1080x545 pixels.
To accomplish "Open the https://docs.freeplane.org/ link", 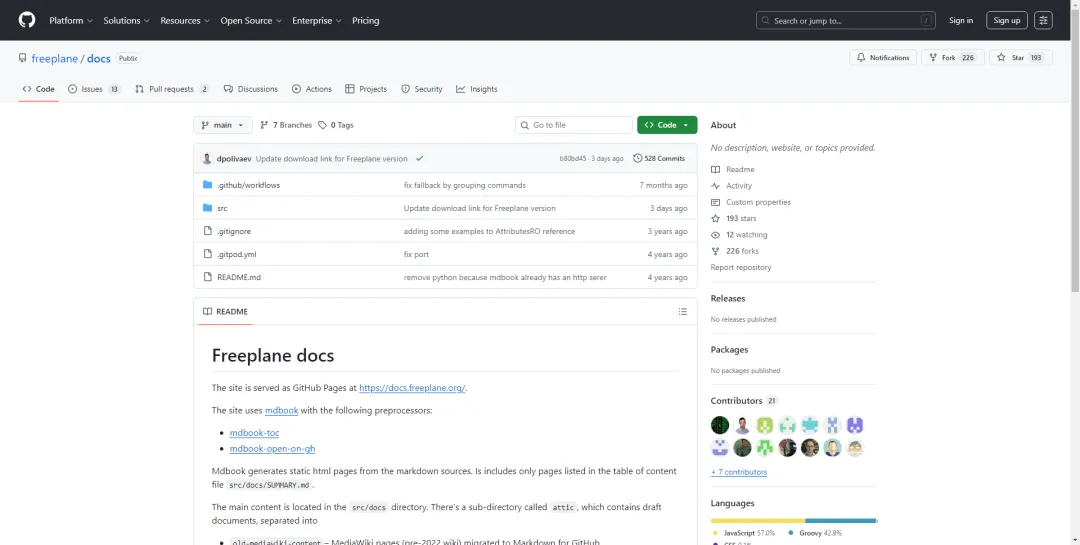I will 413,388.
